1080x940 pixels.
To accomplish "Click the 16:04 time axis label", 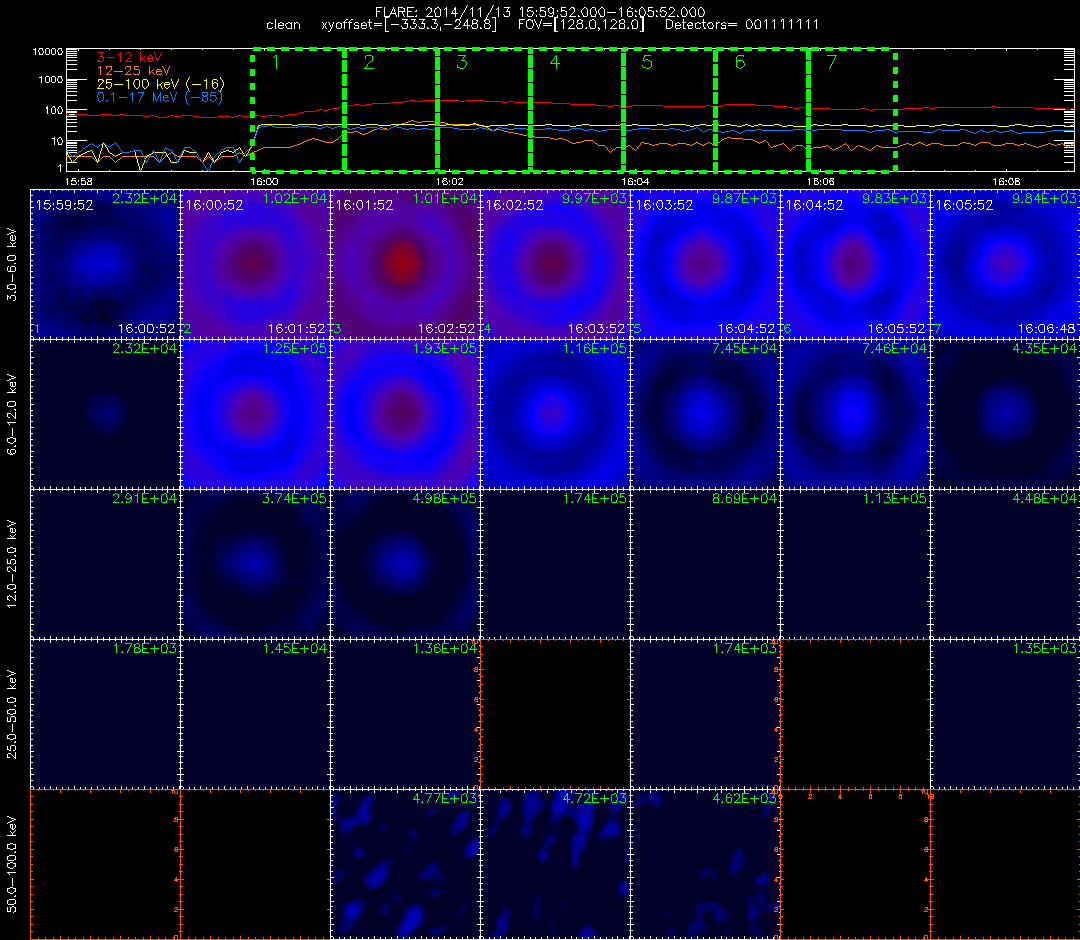I will click(635, 181).
